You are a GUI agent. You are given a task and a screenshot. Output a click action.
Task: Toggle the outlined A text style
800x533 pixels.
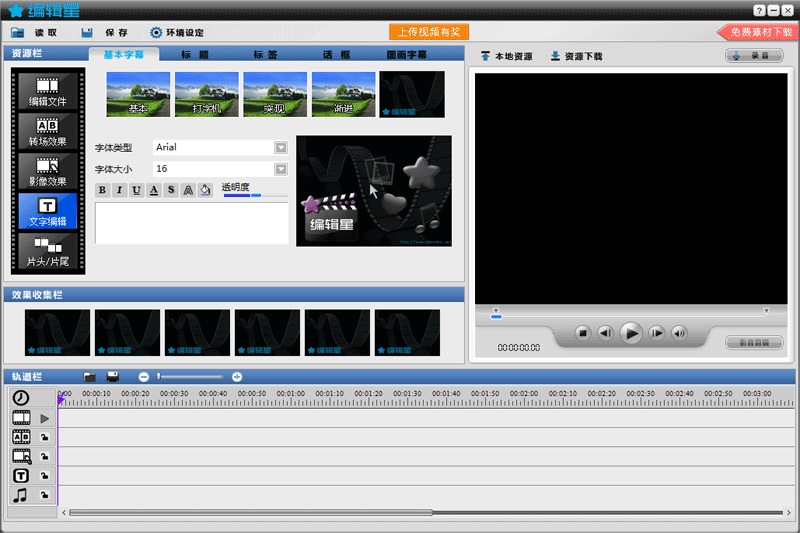click(188, 190)
